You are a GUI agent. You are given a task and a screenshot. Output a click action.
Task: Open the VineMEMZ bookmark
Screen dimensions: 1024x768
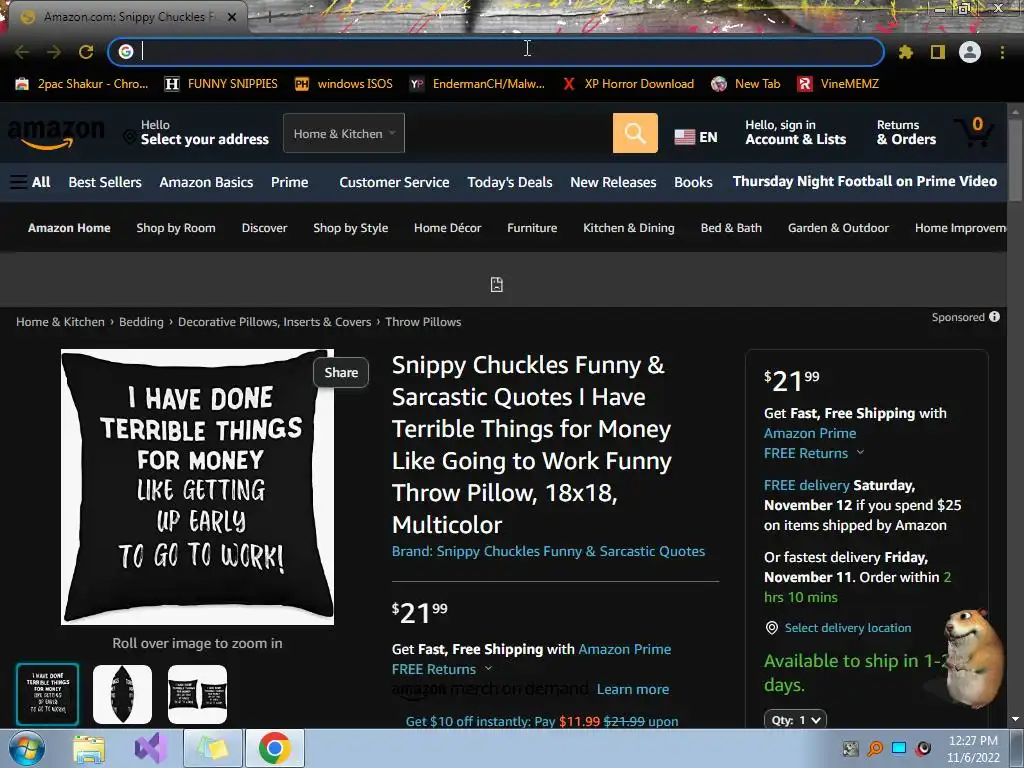tap(838, 84)
